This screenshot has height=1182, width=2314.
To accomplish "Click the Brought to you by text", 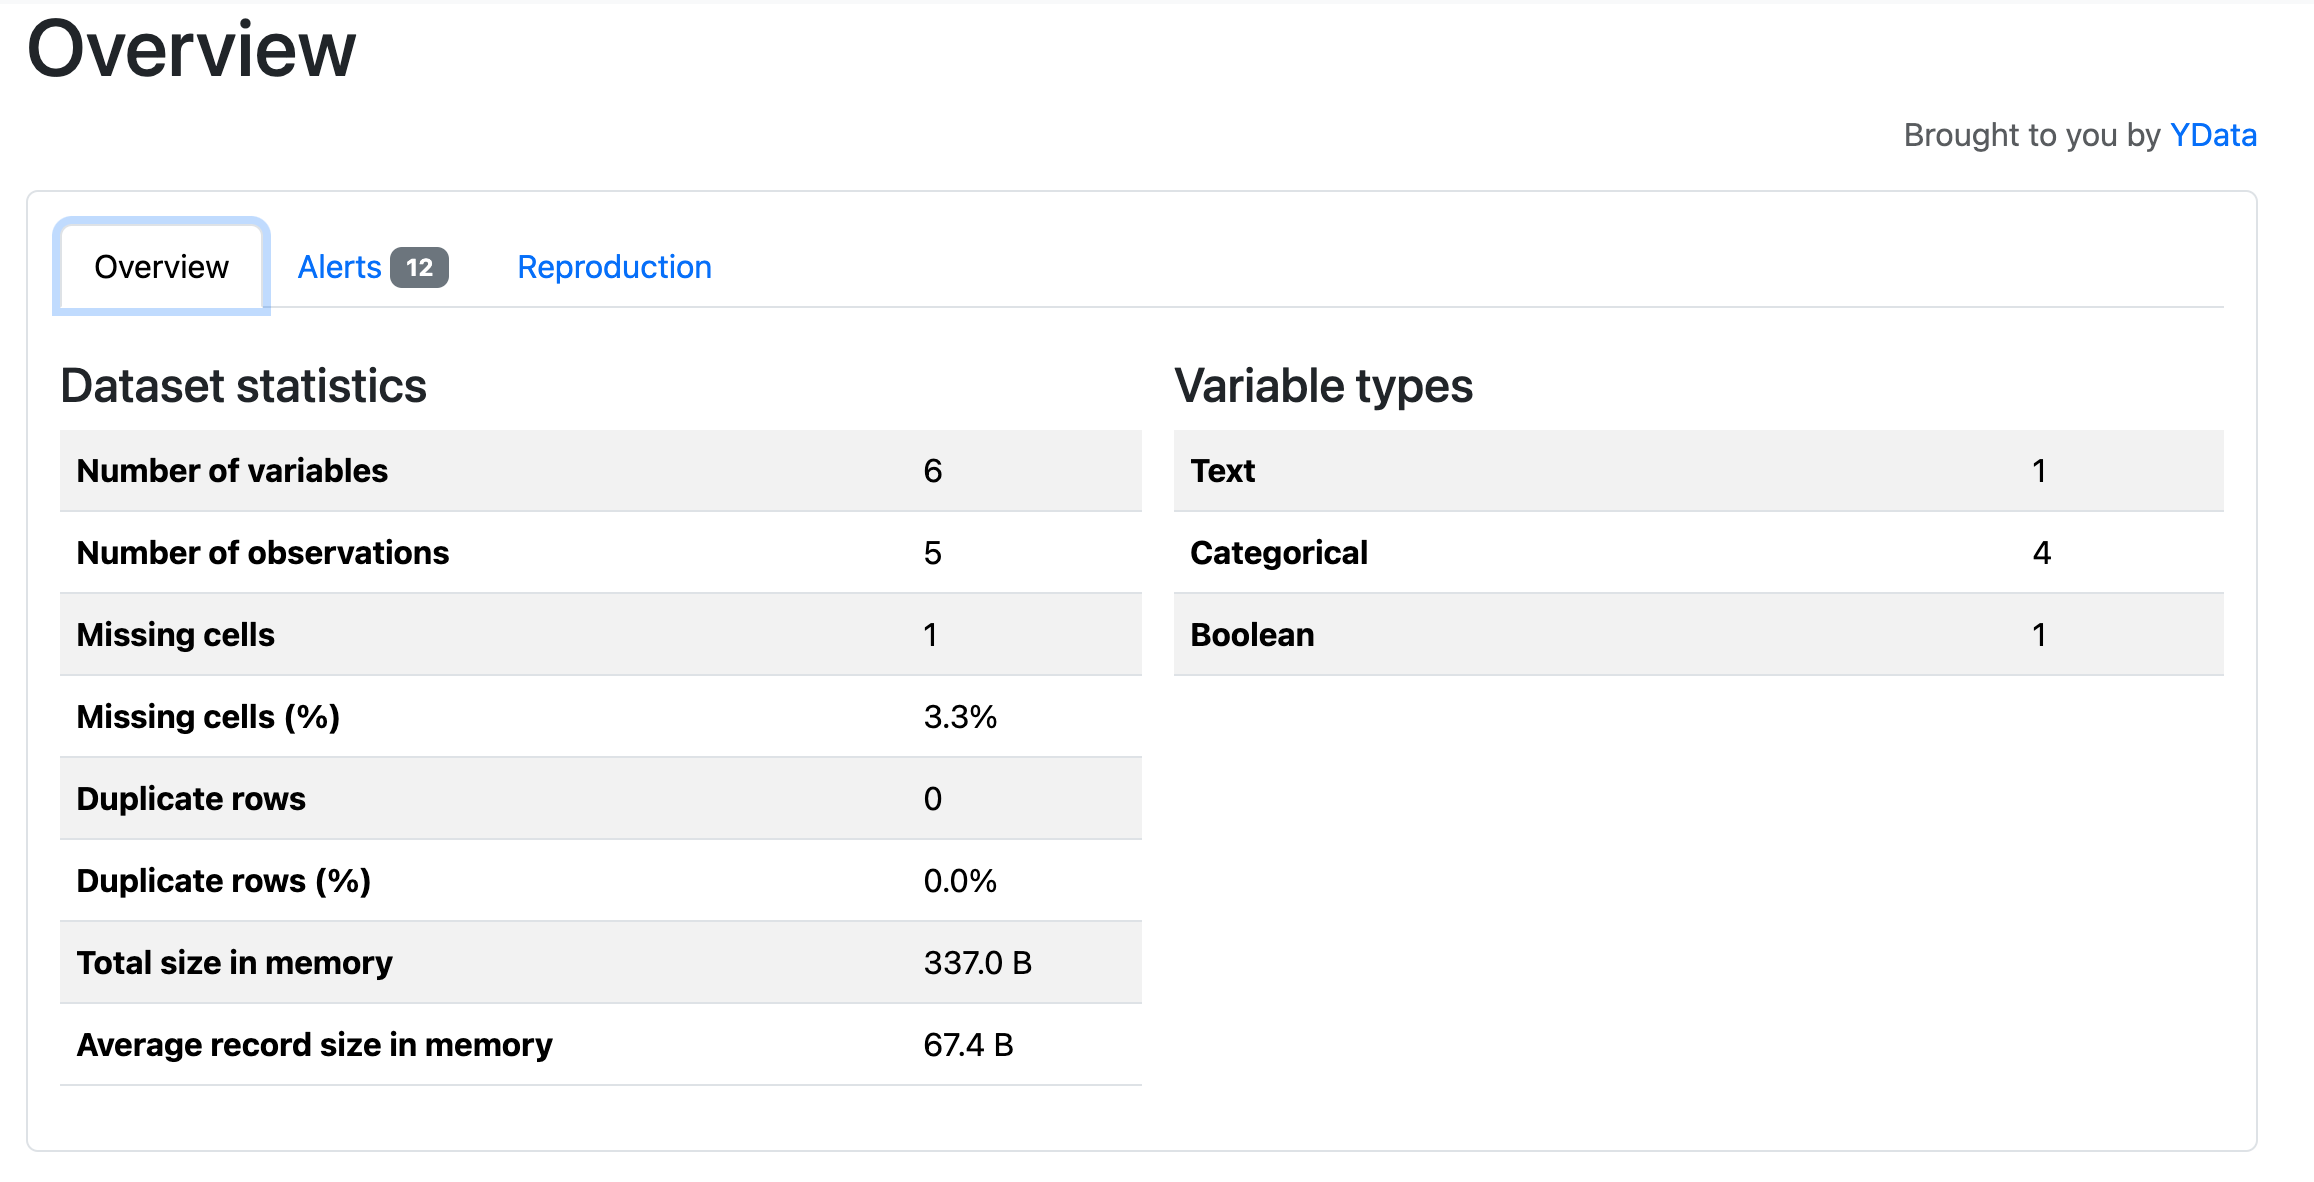I will 2031,135.
